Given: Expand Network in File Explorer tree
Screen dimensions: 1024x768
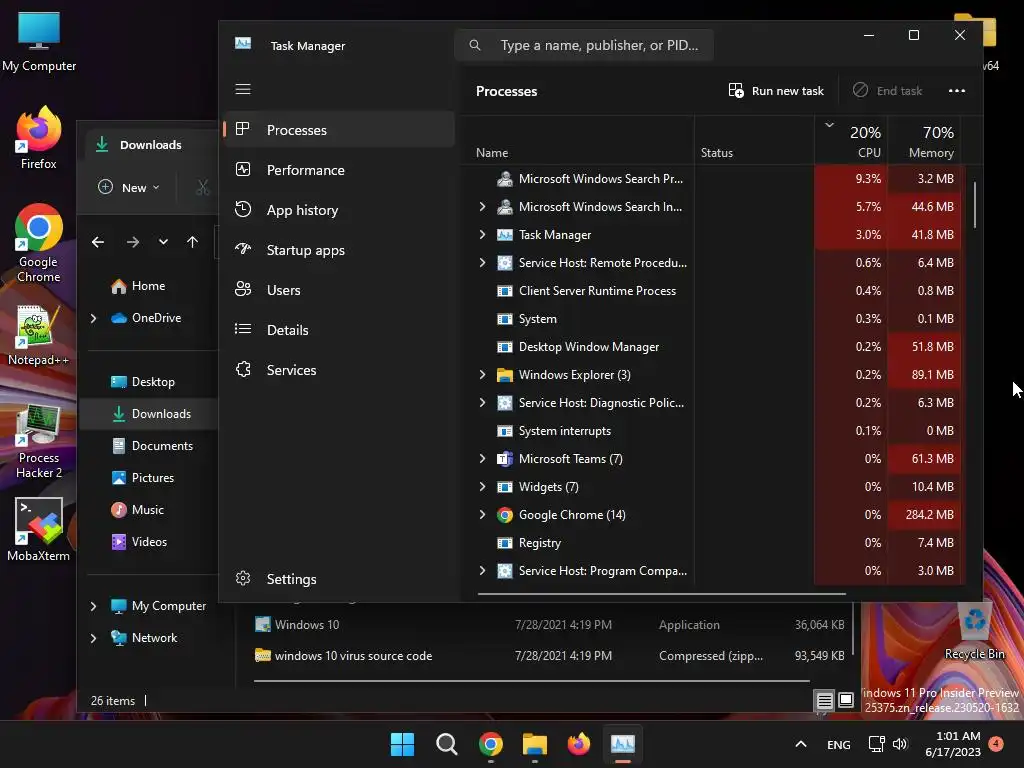Looking at the screenshot, I should pos(93,638).
